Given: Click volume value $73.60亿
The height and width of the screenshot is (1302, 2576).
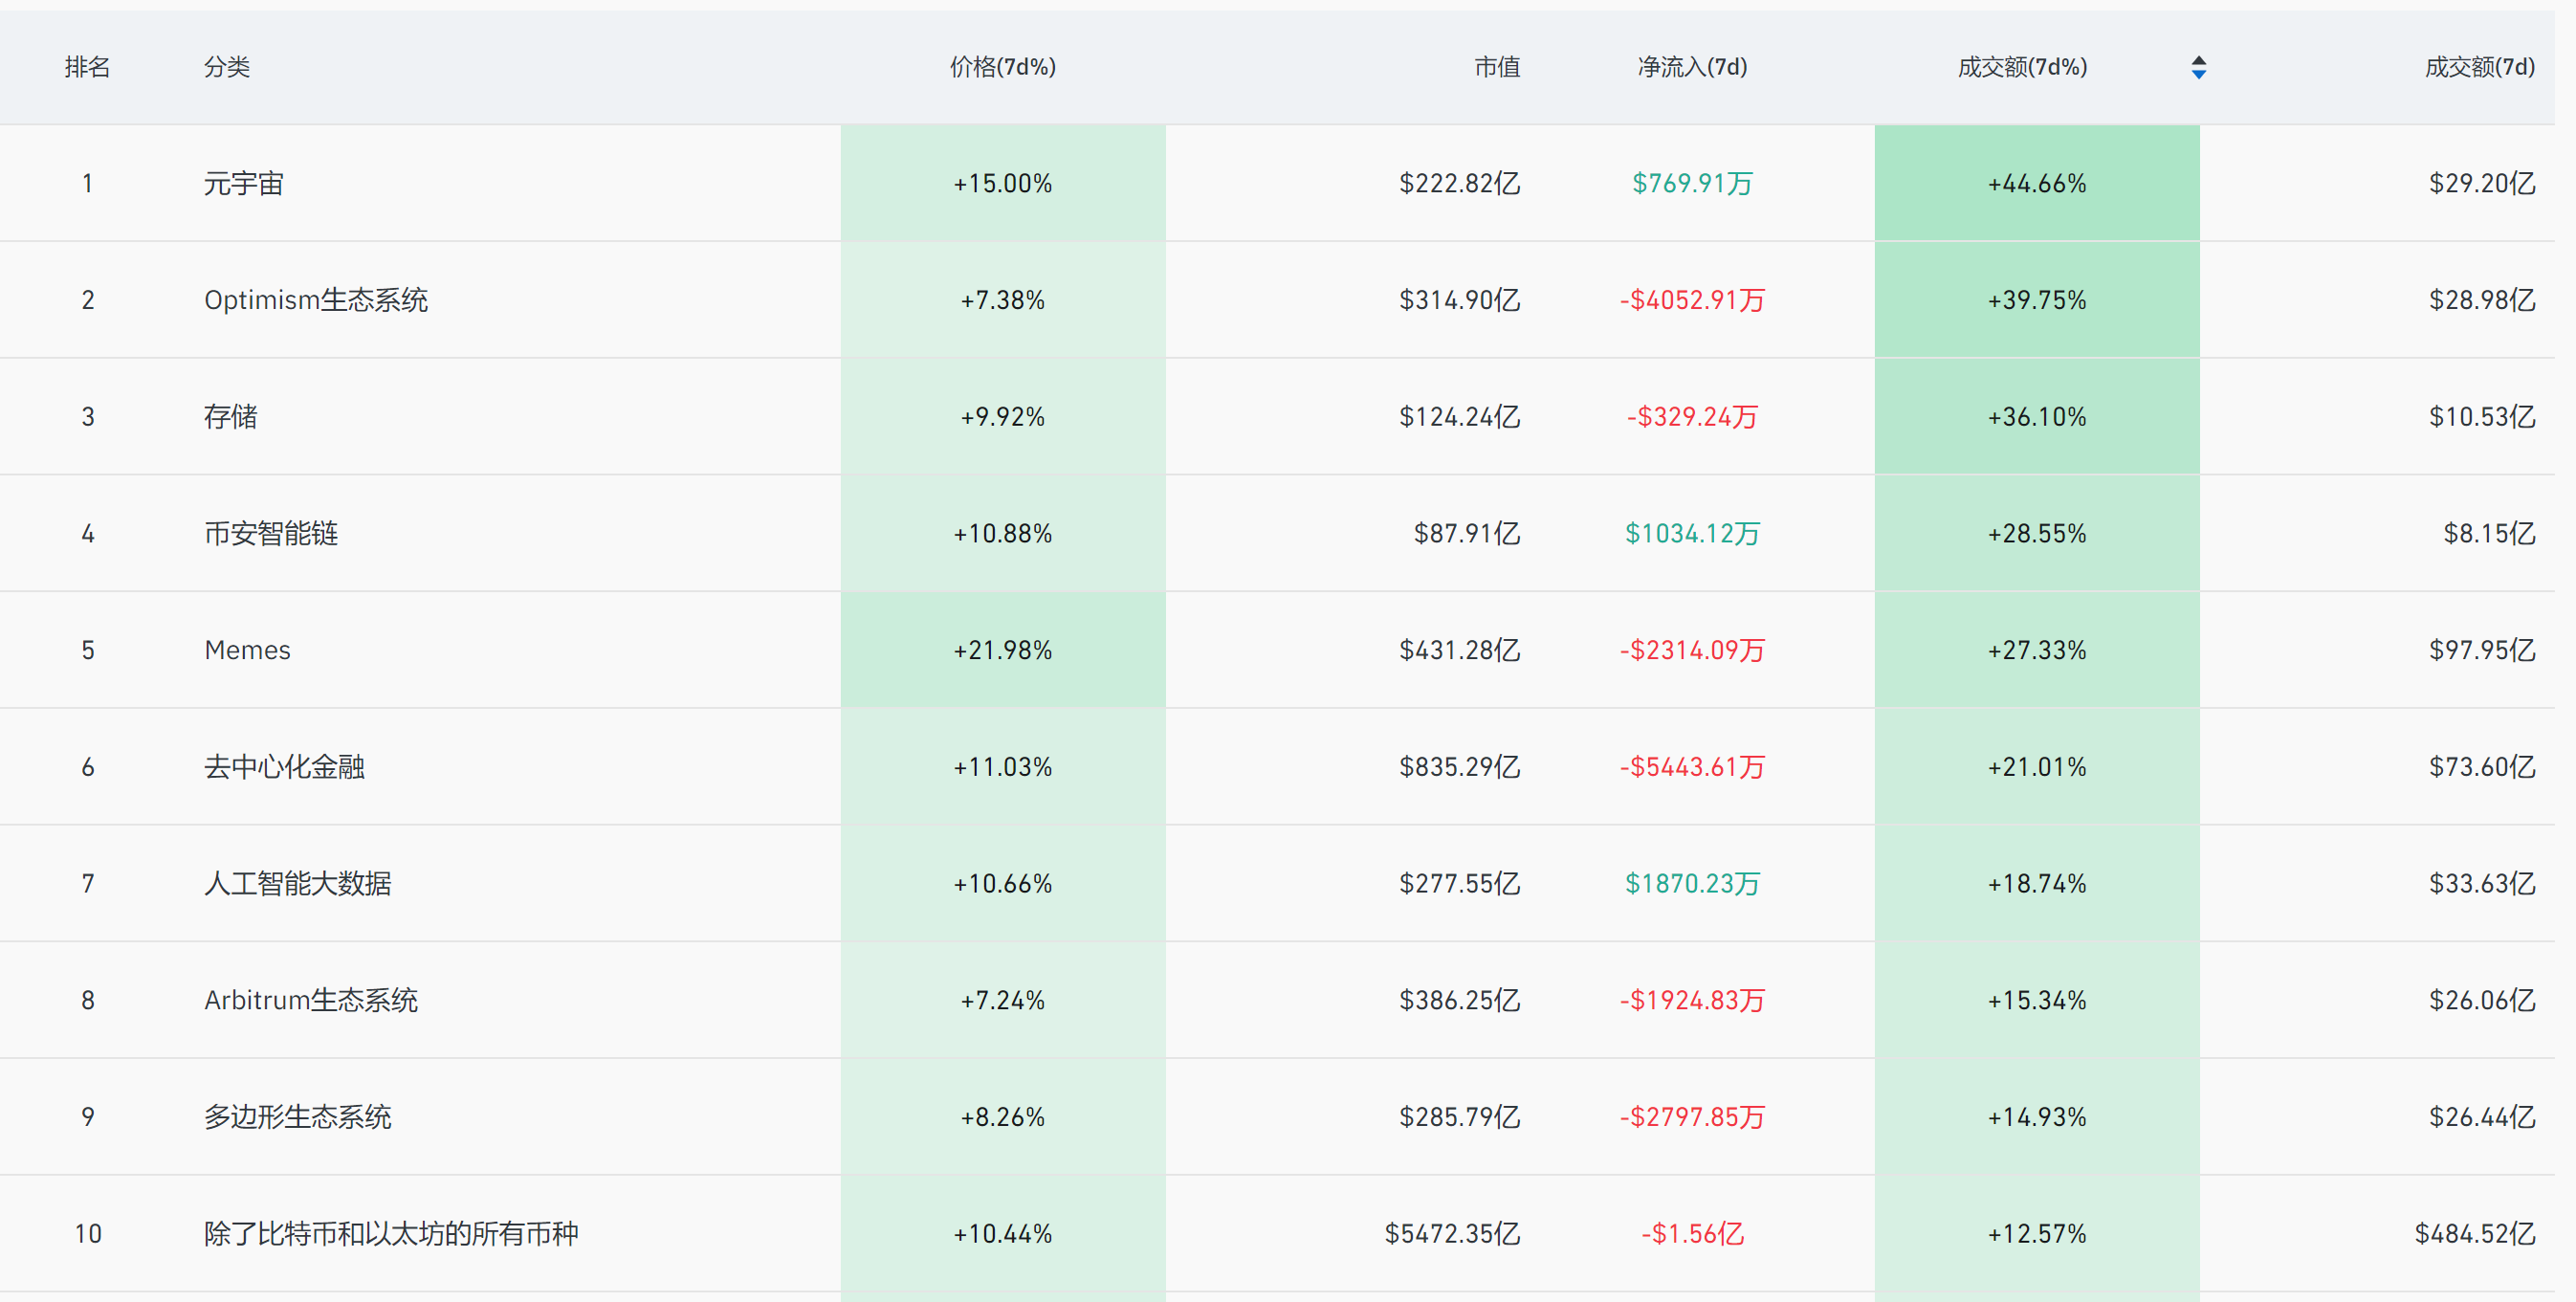Looking at the screenshot, I should (x=2482, y=767).
